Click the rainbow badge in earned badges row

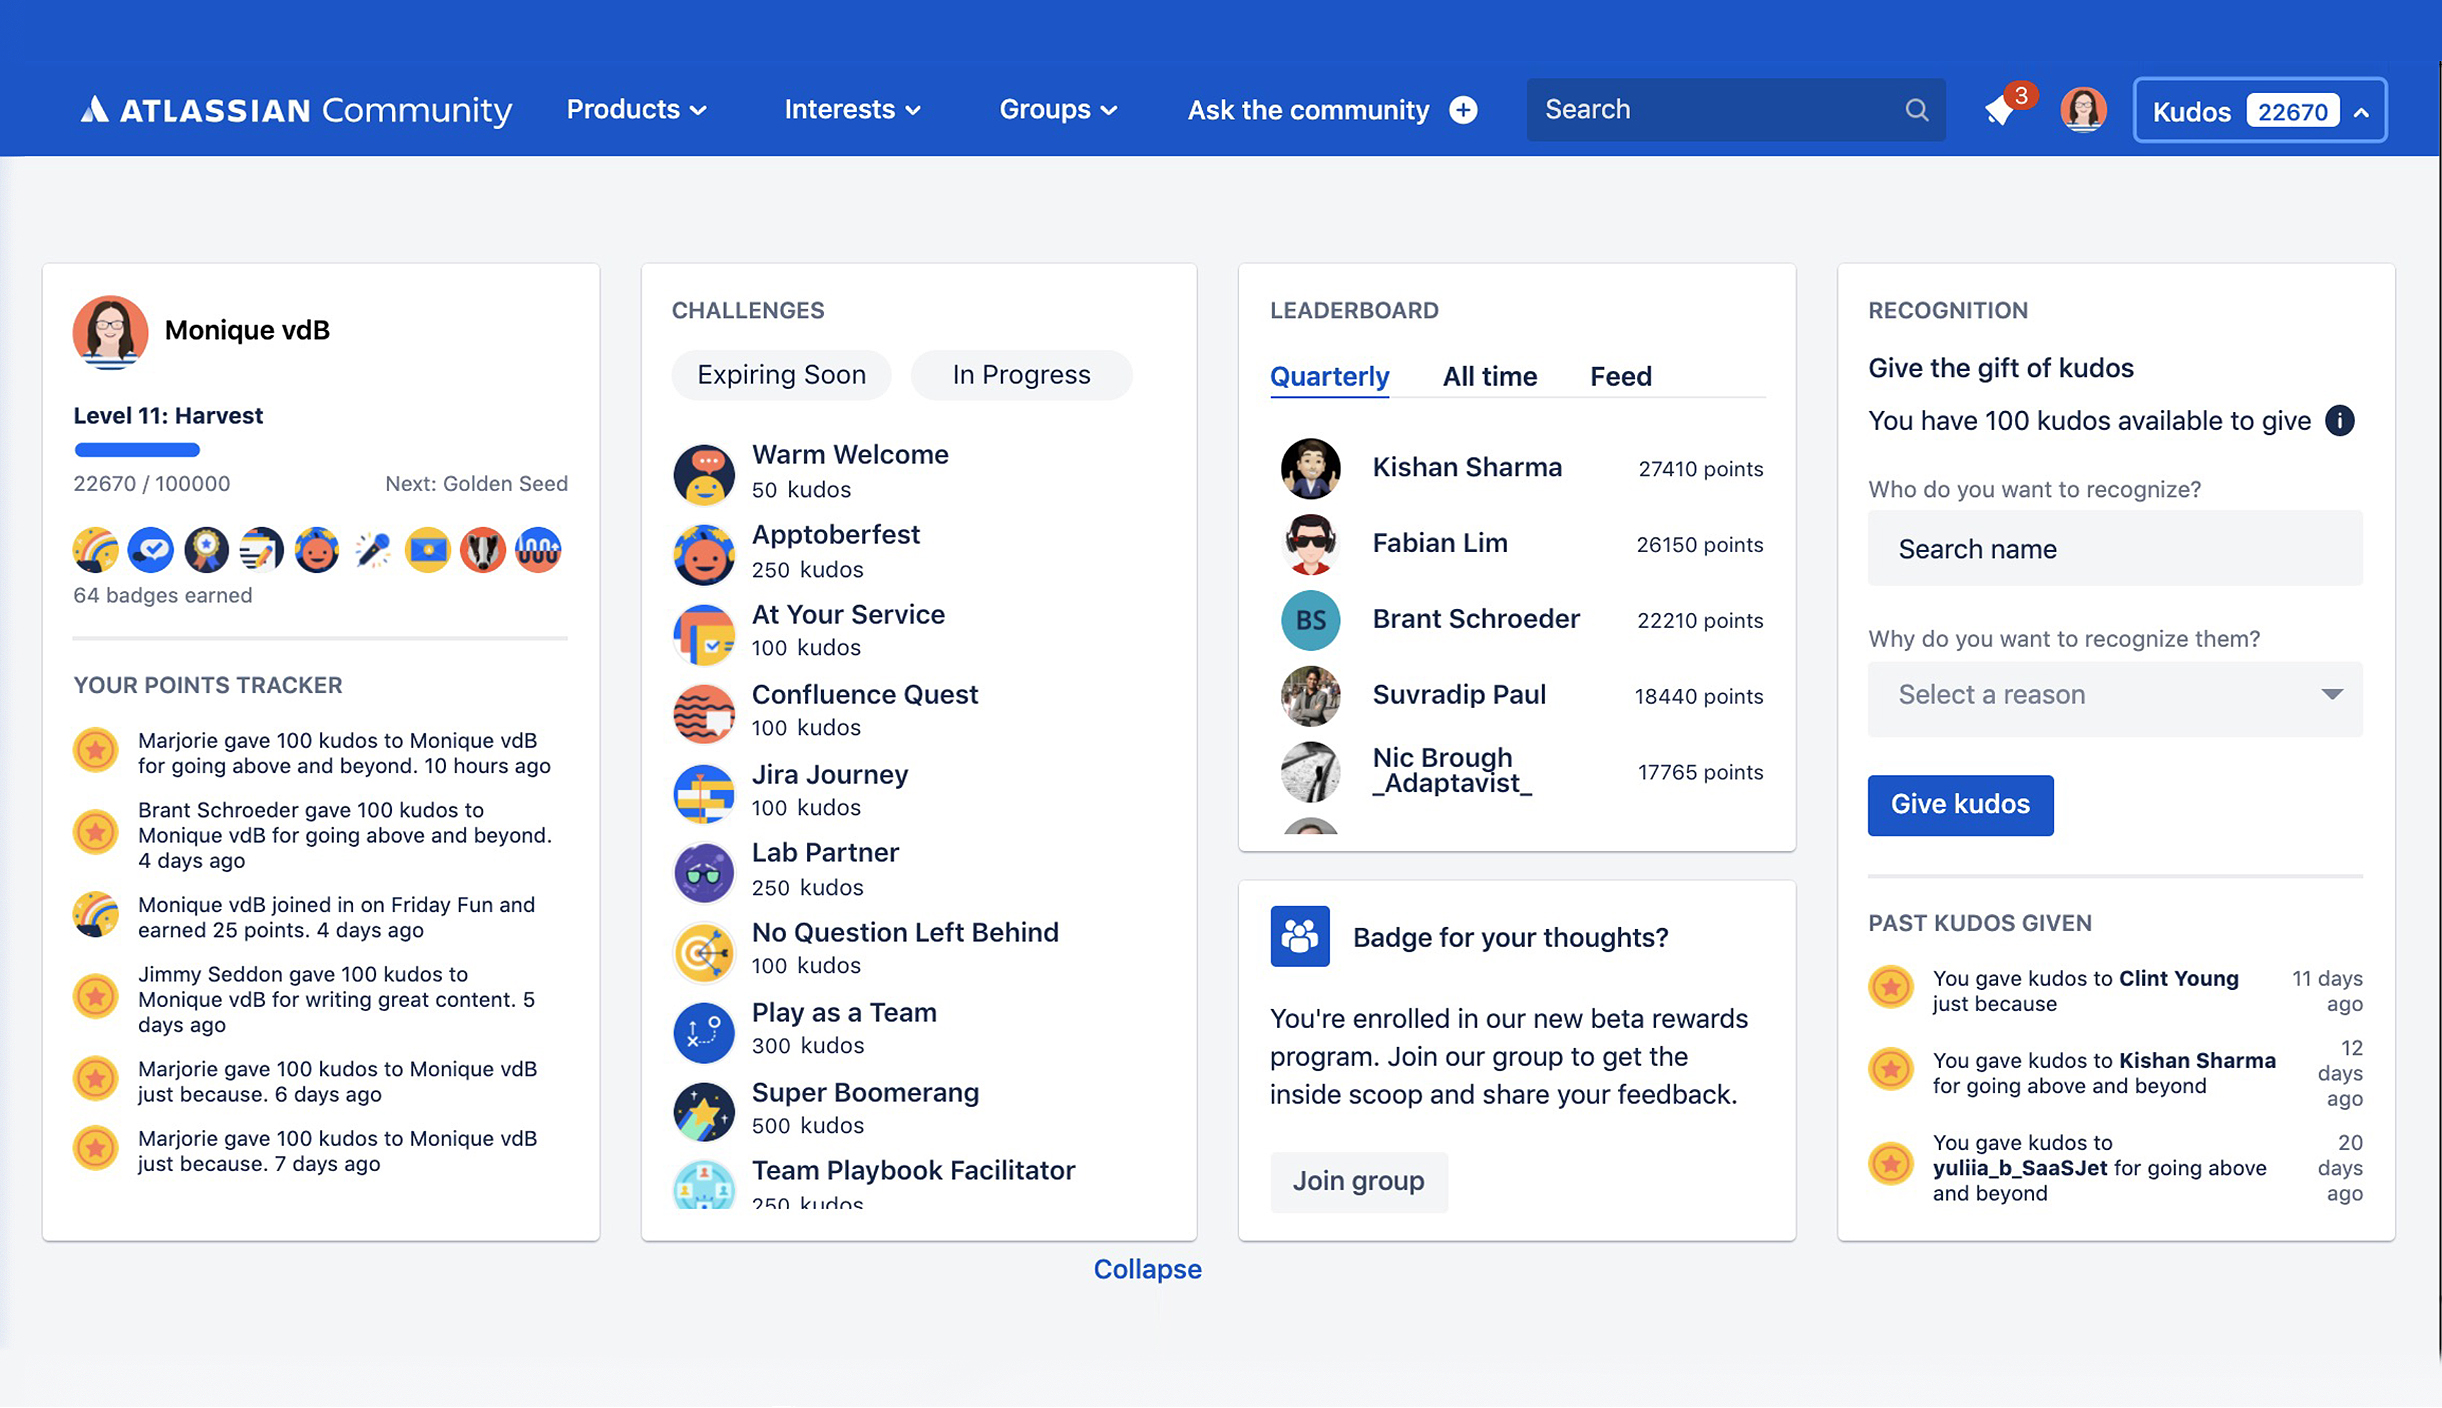point(96,549)
